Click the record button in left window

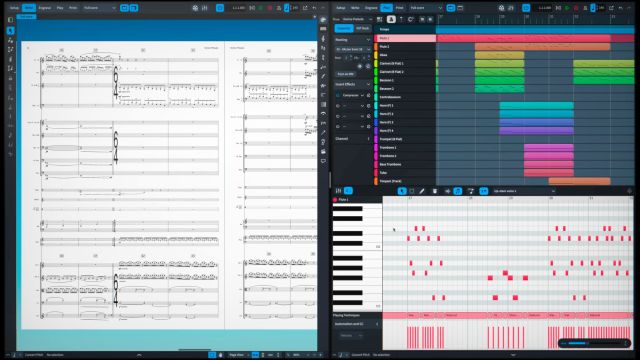point(270,8)
